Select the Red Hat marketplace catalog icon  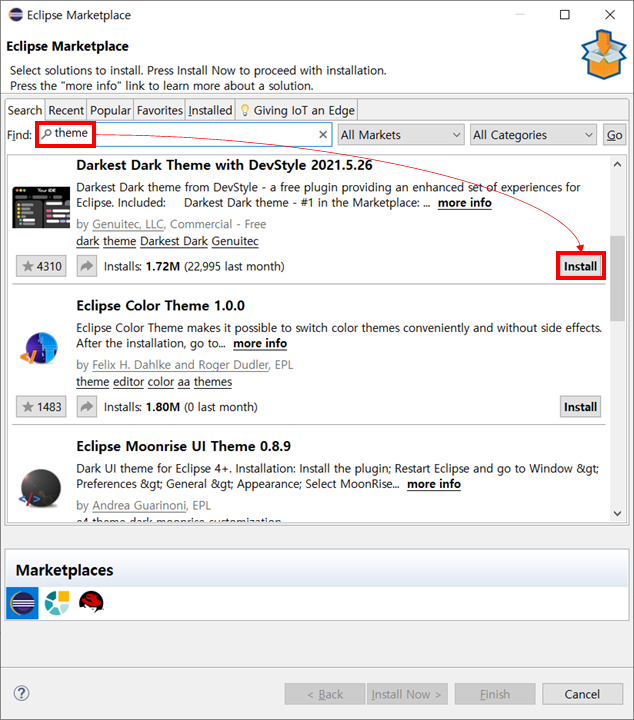(91, 602)
